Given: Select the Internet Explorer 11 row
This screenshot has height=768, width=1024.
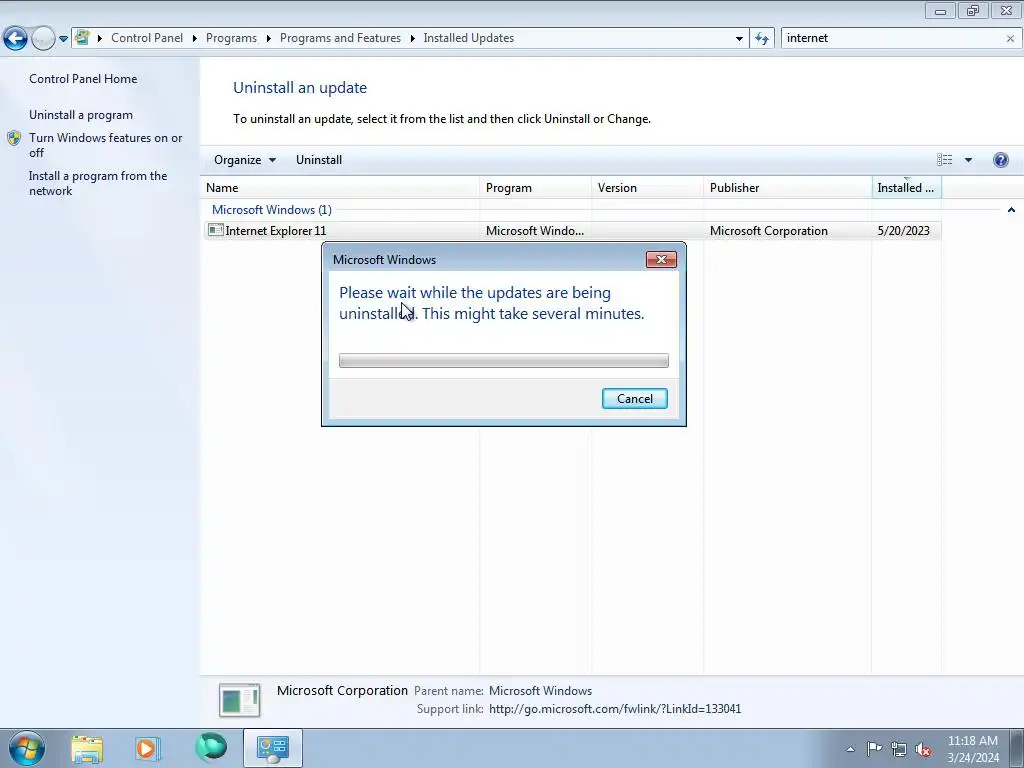Looking at the screenshot, I should [x=572, y=231].
